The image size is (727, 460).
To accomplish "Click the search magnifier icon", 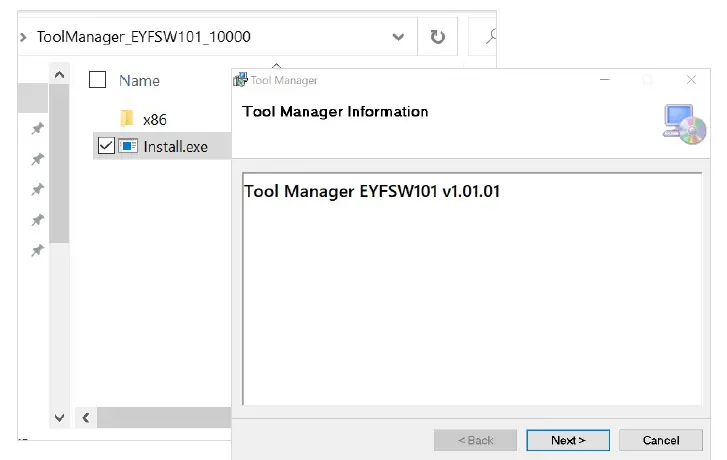I will click(x=491, y=37).
